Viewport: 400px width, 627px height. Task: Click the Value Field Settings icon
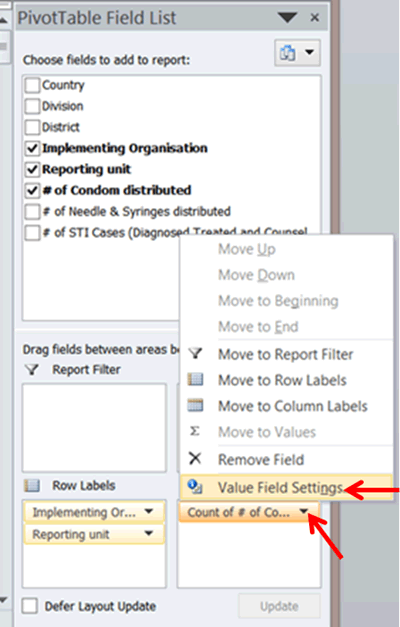tap(195, 486)
